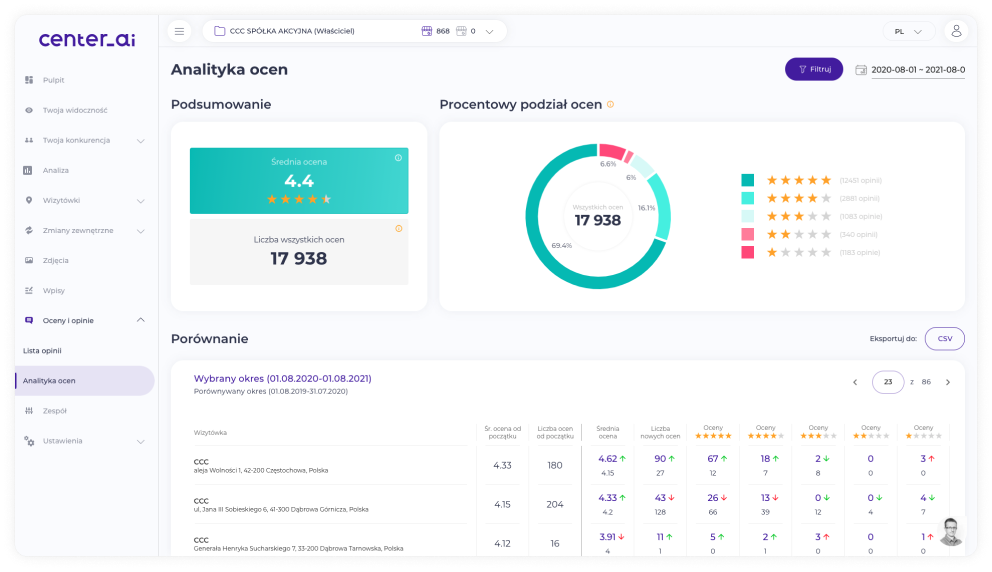Viewport: 992px width, 572px height.
Task: Click the Filtruj button
Action: [x=814, y=69]
